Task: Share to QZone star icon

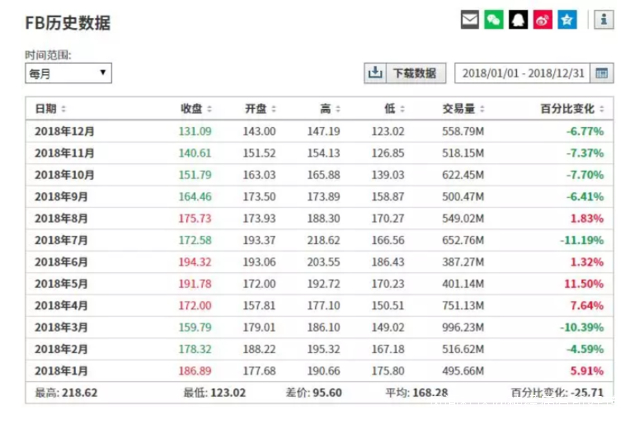Action: 566,20
